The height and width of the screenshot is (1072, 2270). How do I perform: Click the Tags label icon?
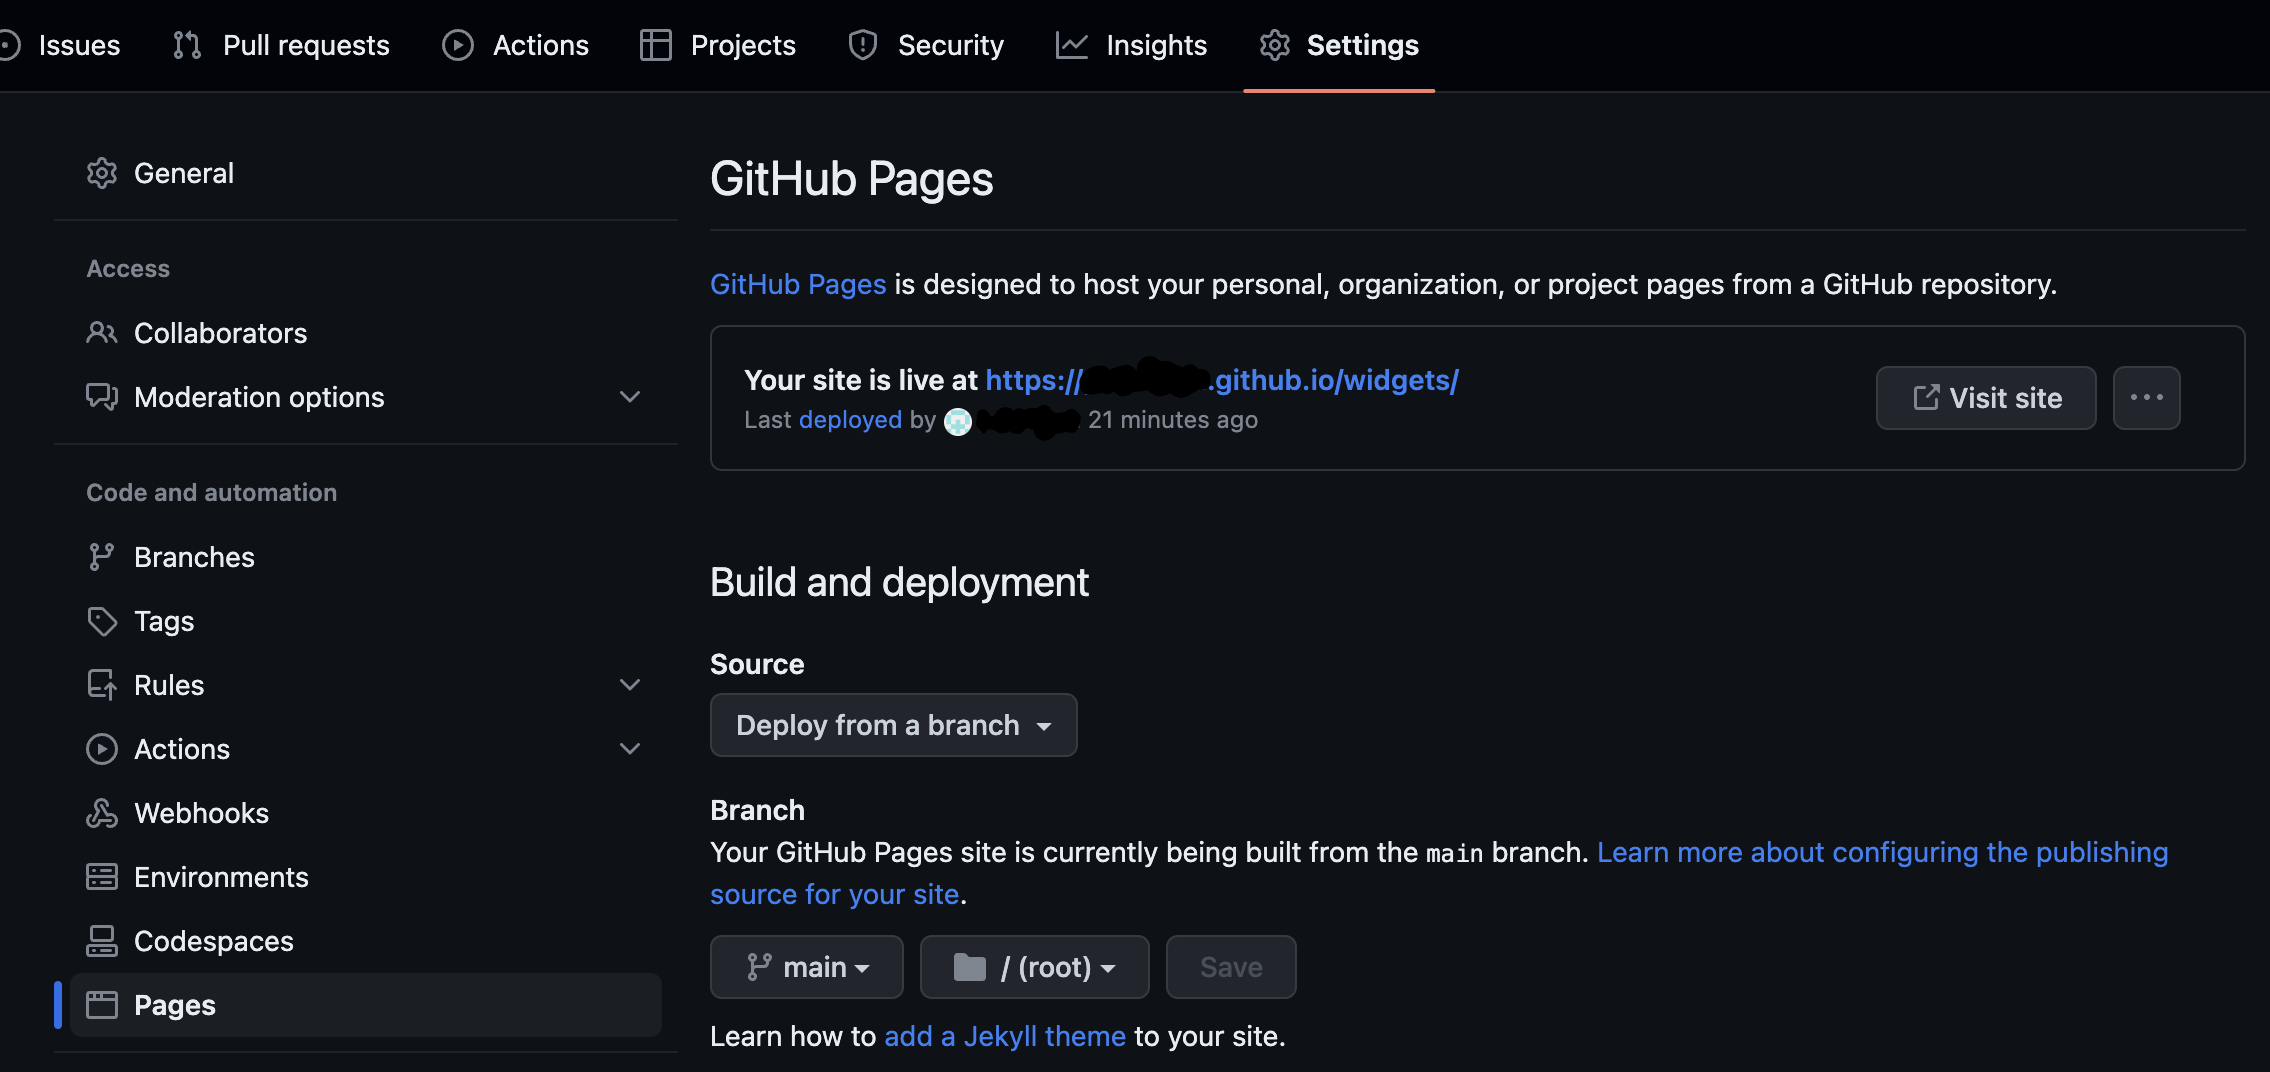tap(102, 621)
